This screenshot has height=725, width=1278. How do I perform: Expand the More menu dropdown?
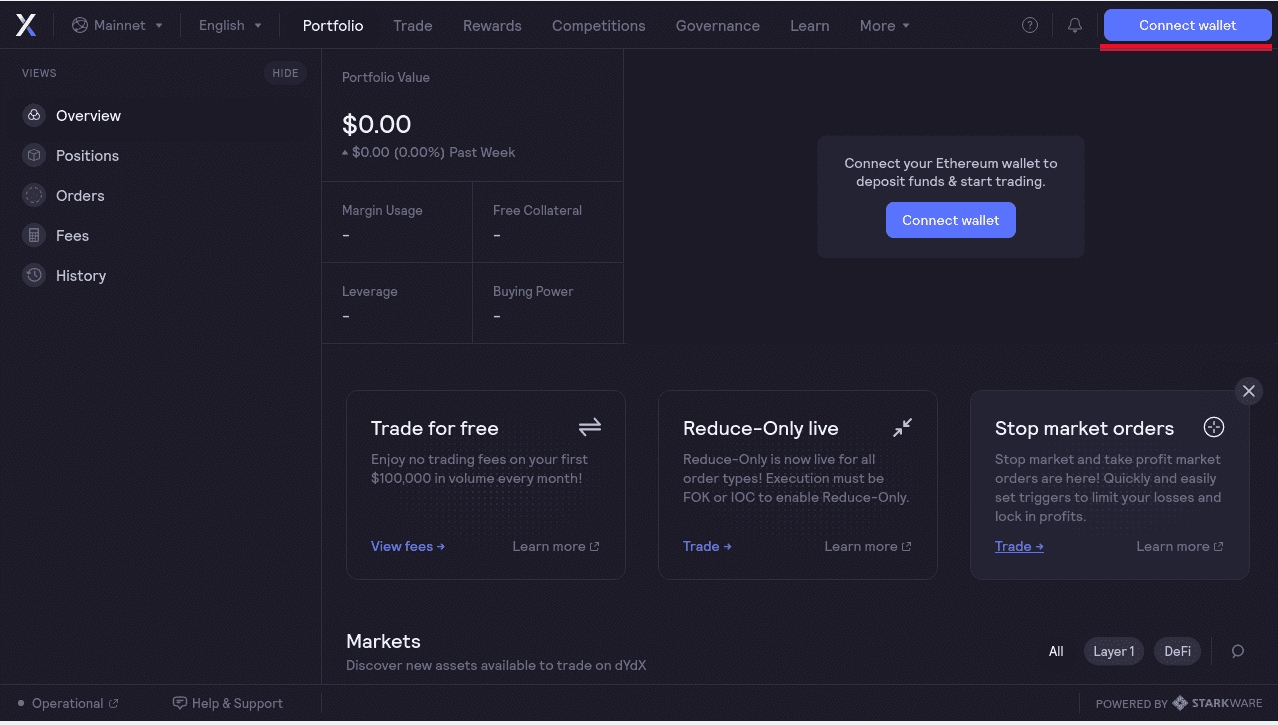tap(885, 25)
